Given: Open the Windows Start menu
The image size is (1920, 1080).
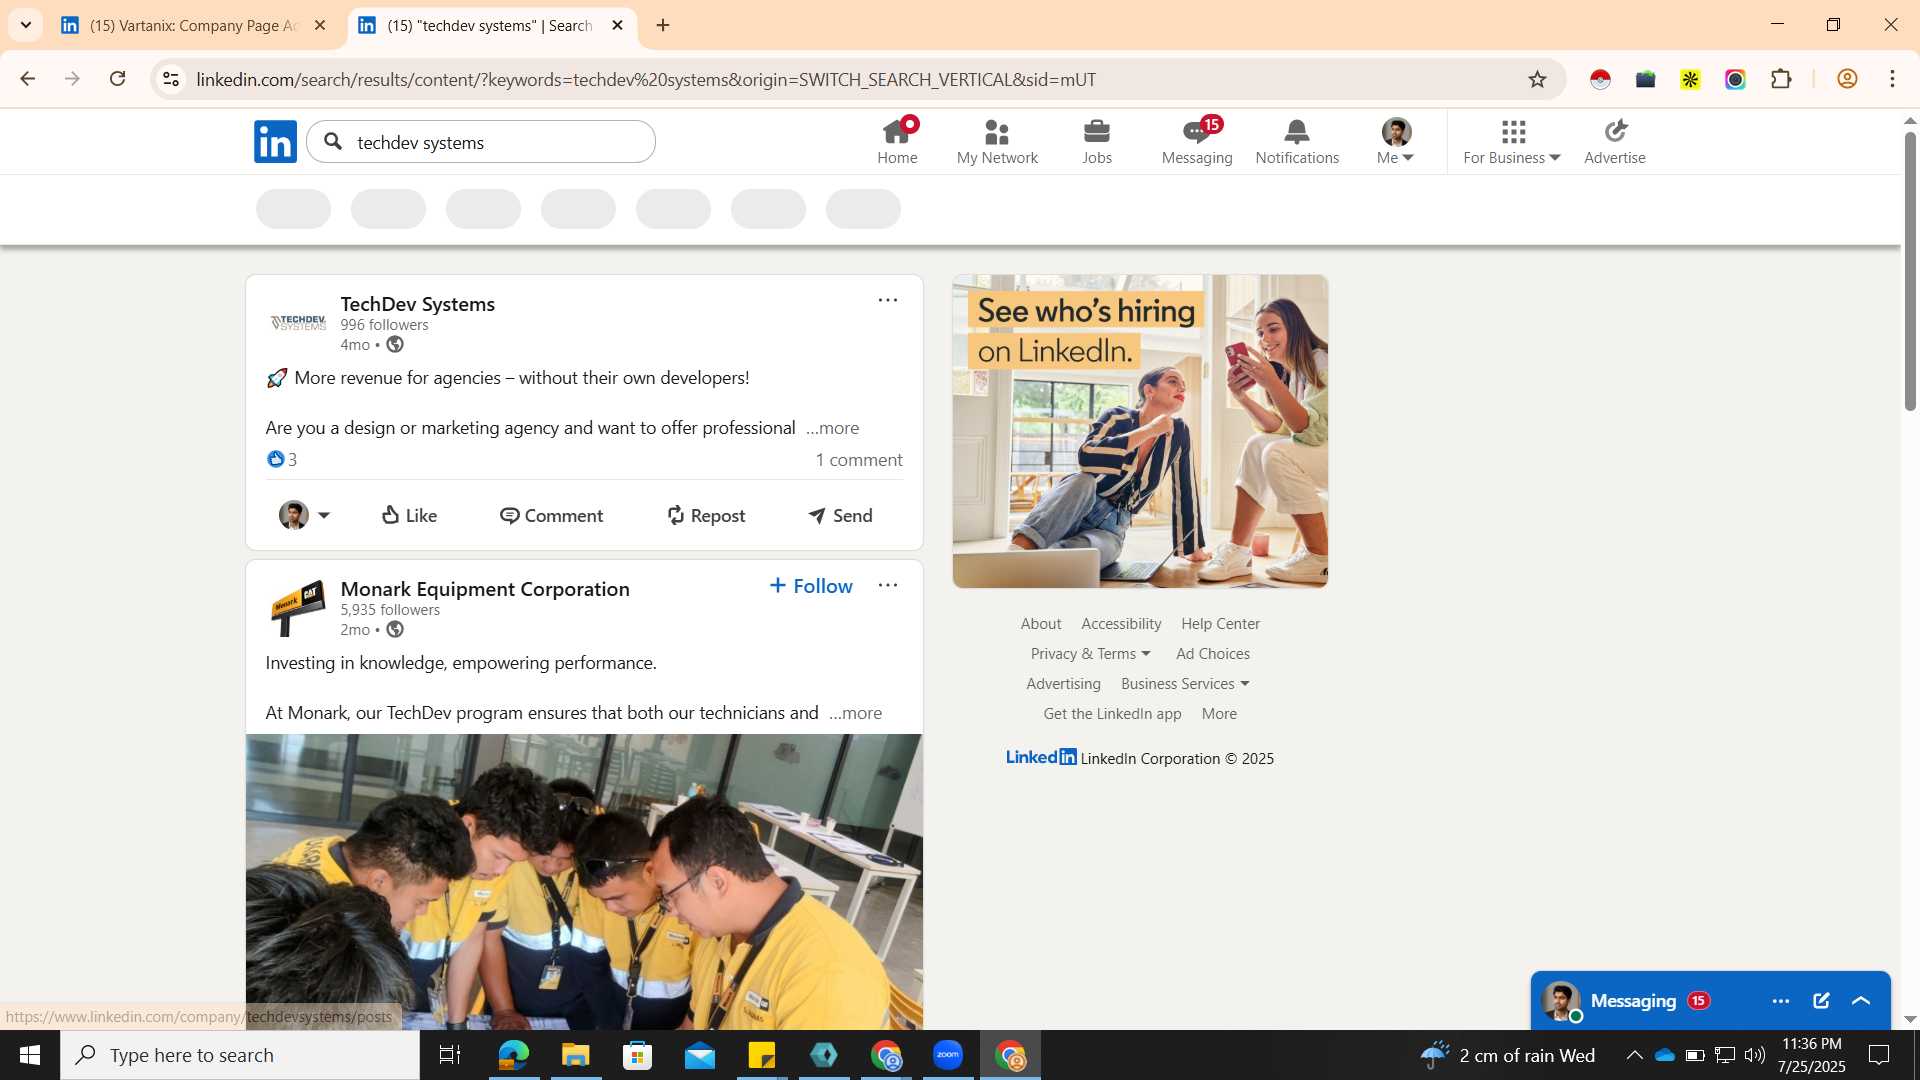Looking at the screenshot, I should tap(30, 1055).
